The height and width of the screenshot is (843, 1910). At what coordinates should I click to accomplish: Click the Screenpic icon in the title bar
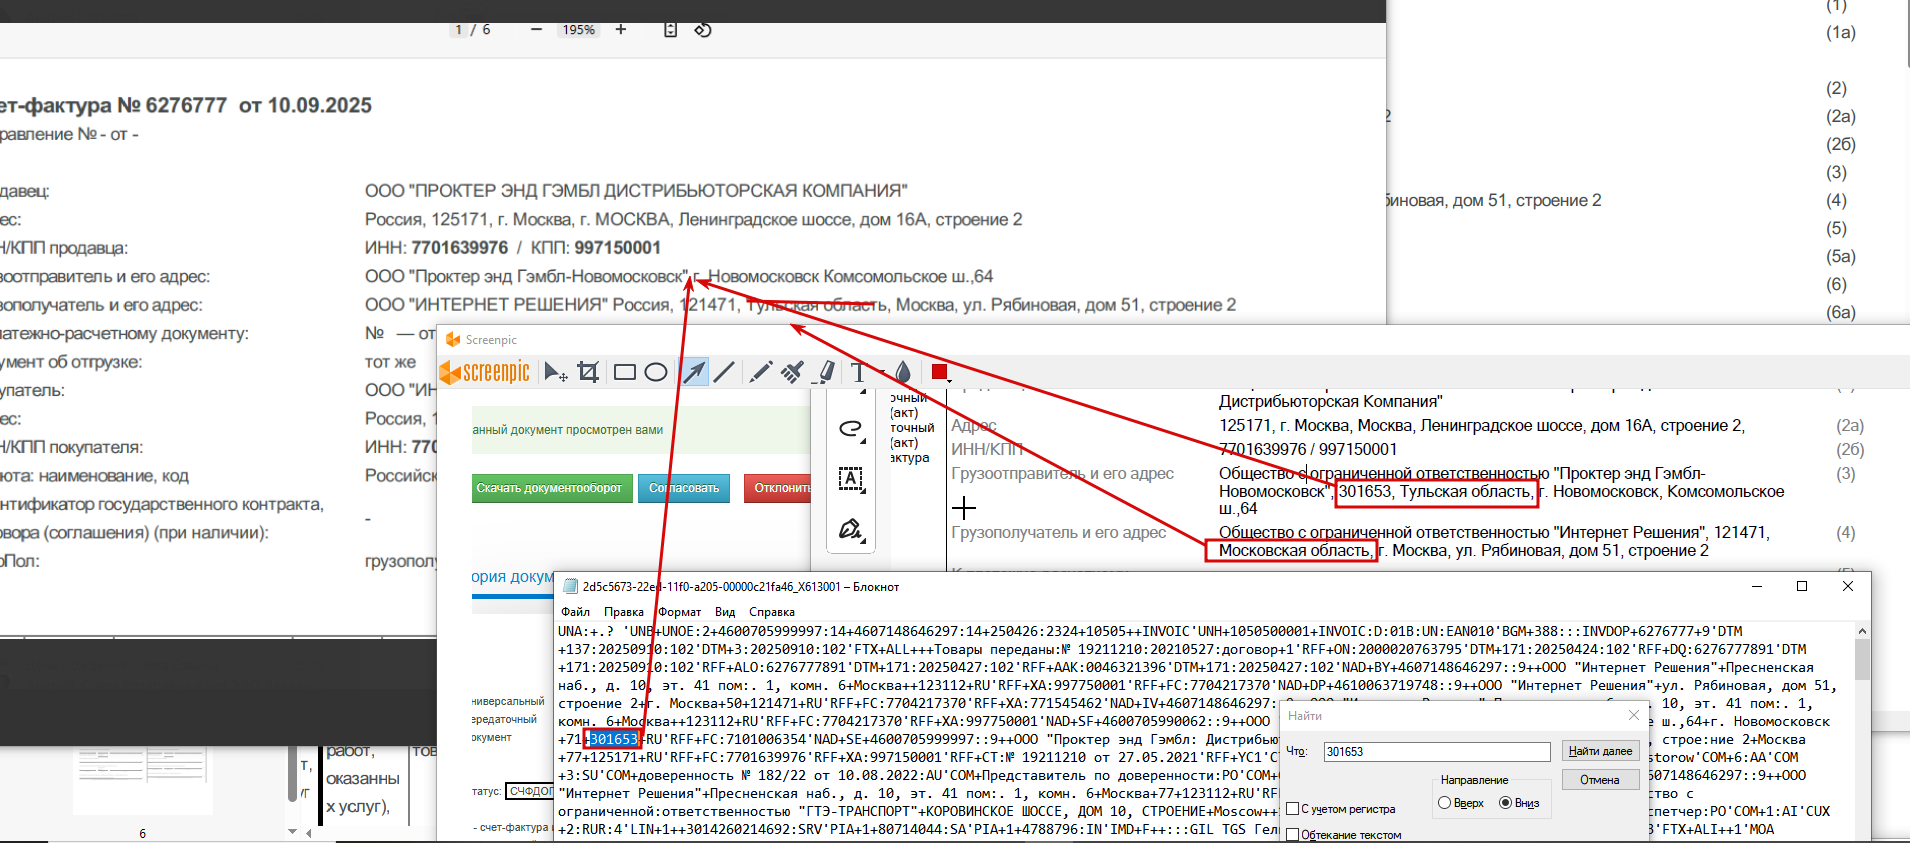pyautogui.click(x=453, y=340)
